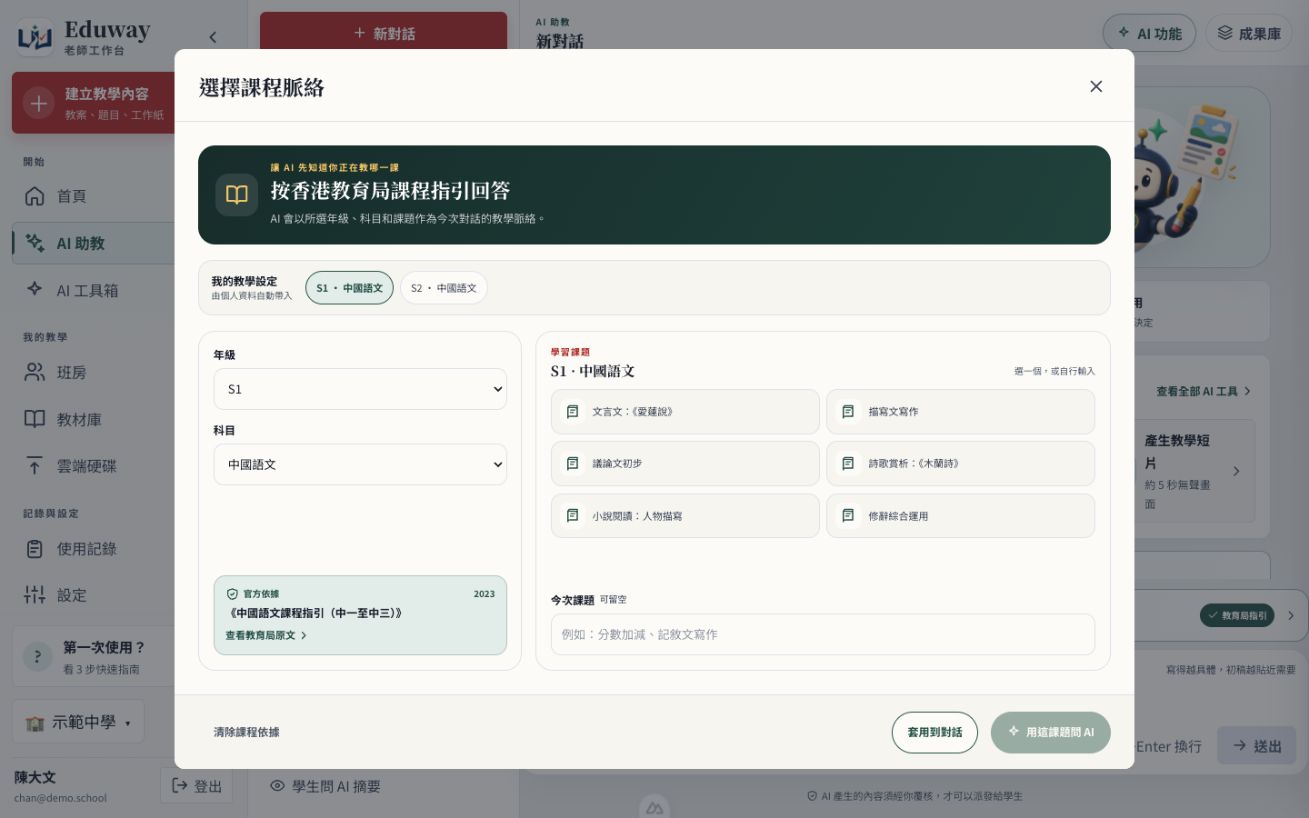The width and height of the screenshot is (1309, 818).
Task: Click the book icon beside 教材庫
Action: tap(35, 419)
